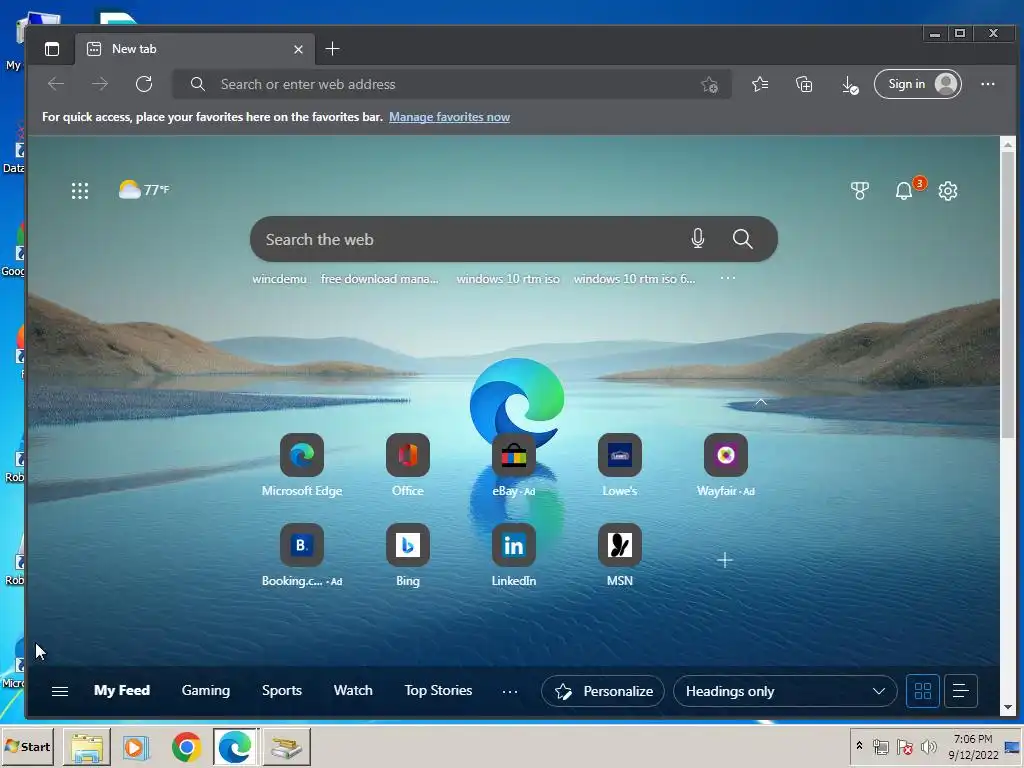Image resolution: width=1024 pixels, height=768 pixels.
Task: Open the Favorites list icon
Action: point(760,84)
